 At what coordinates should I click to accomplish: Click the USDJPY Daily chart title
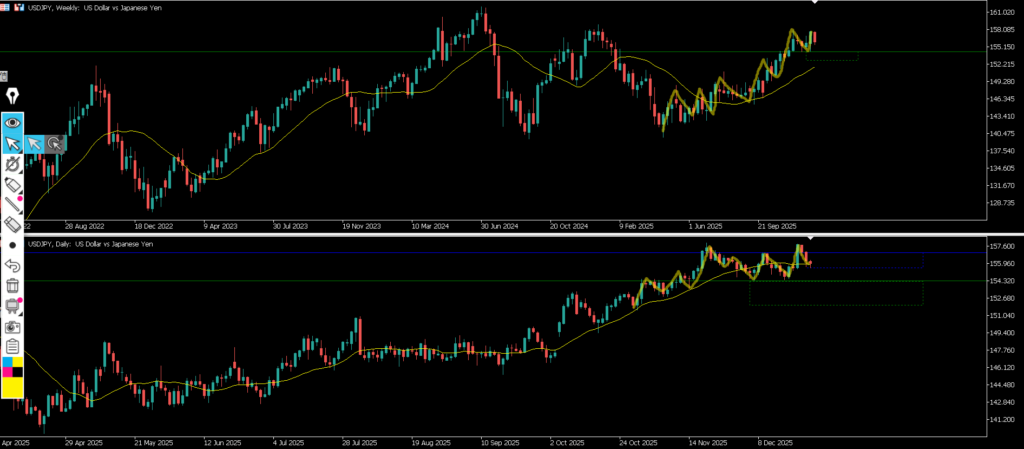90,244
